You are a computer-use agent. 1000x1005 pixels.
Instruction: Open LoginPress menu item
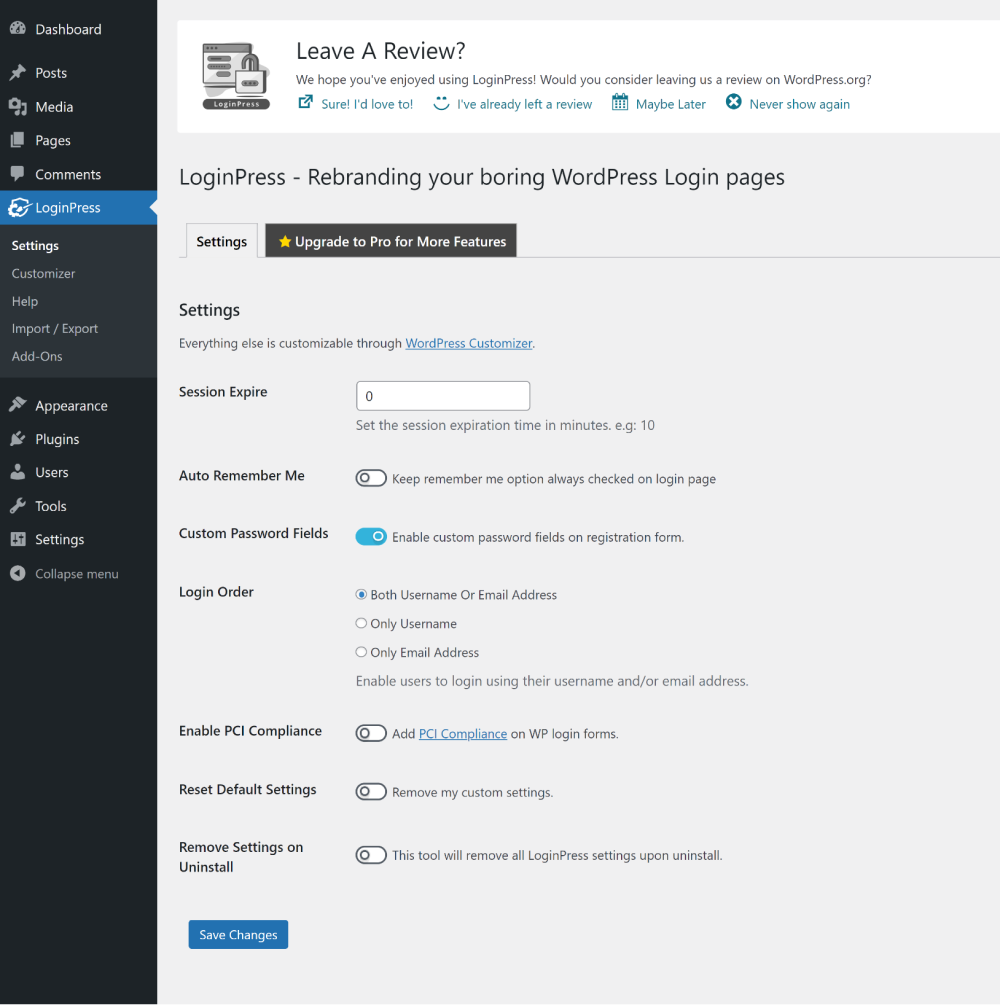pos(78,208)
